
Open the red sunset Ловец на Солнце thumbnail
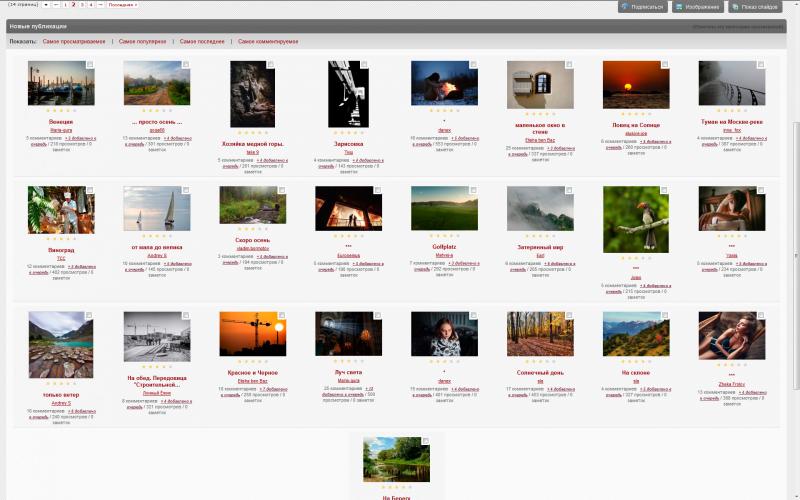(636, 85)
